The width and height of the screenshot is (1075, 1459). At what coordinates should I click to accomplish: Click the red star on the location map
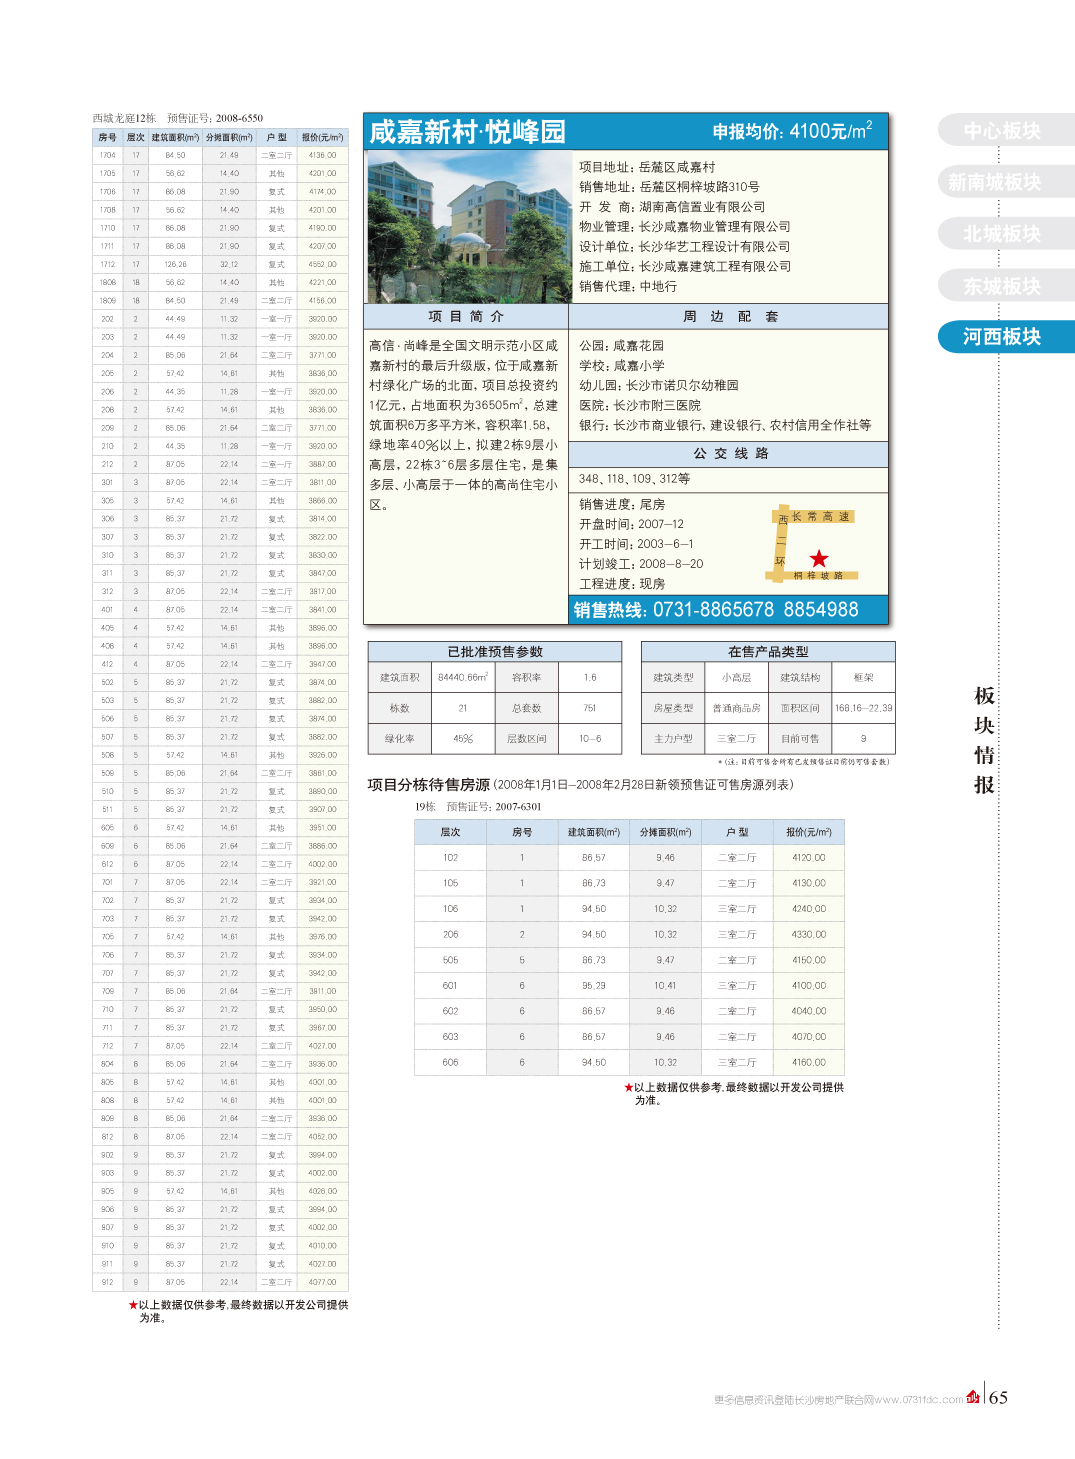(x=819, y=558)
